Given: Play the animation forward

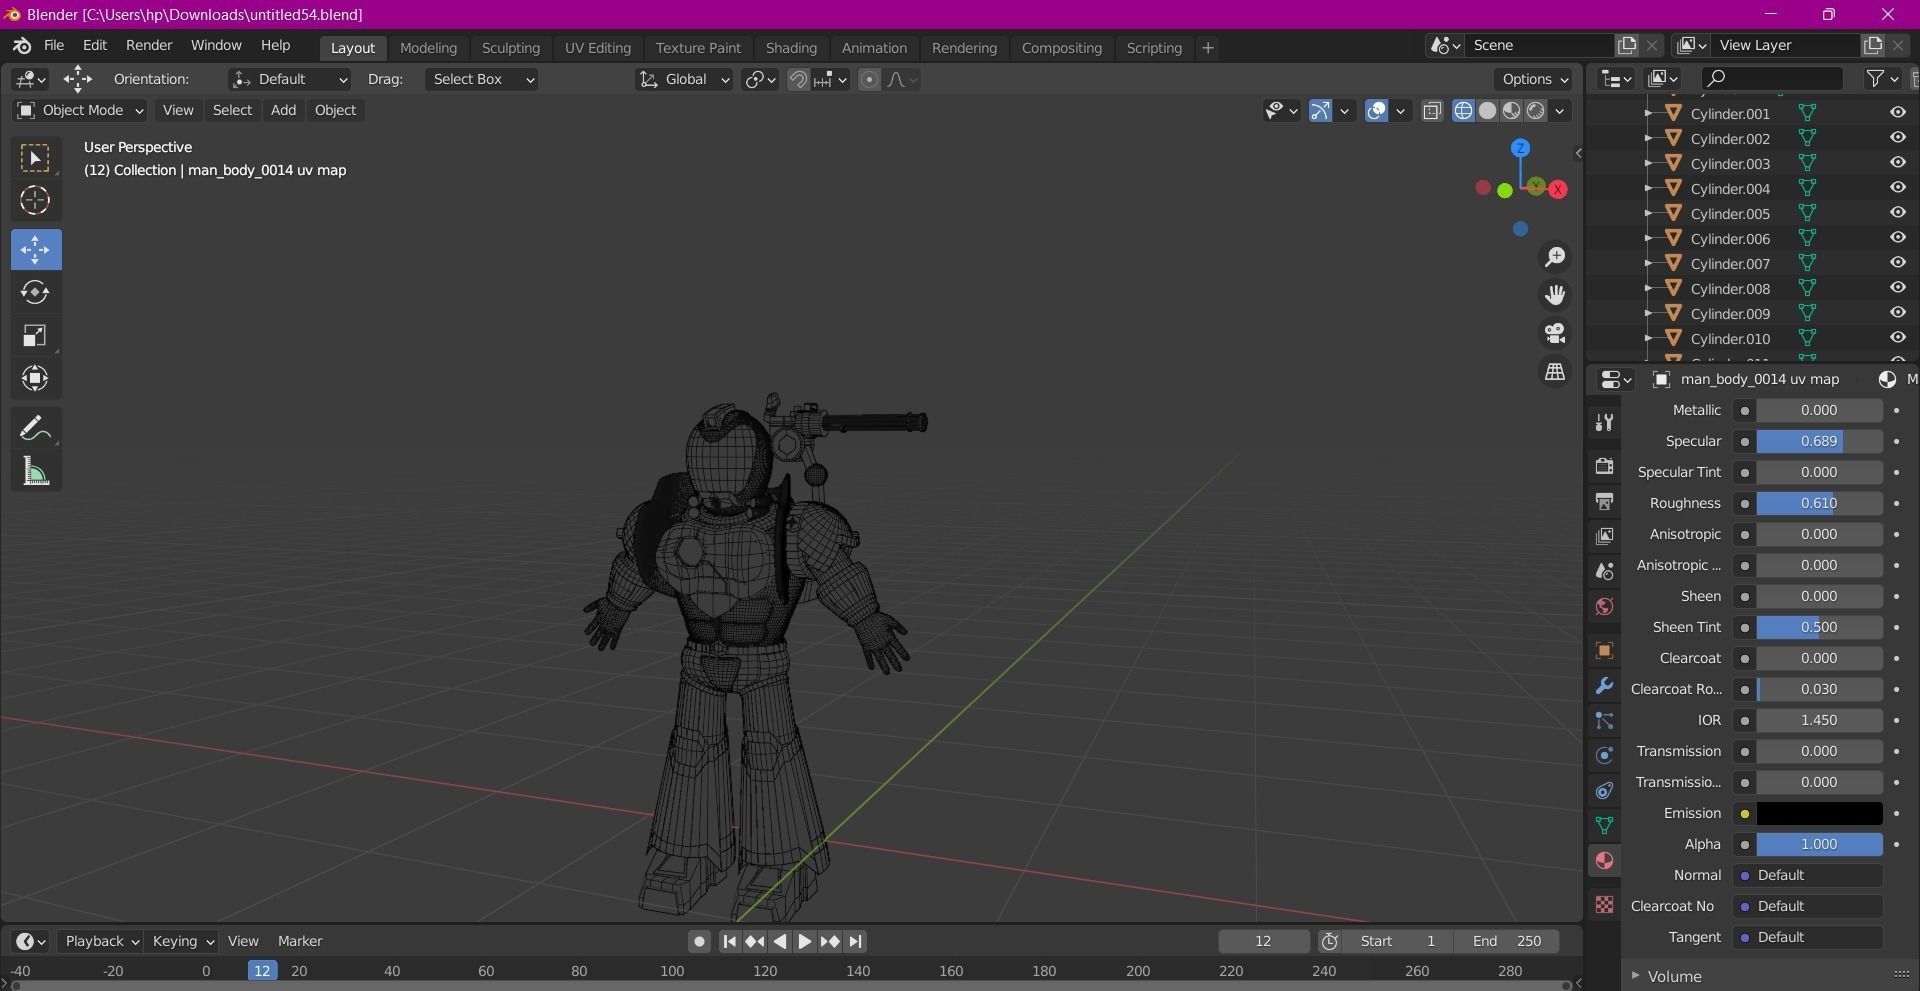Looking at the screenshot, I should tap(804, 941).
